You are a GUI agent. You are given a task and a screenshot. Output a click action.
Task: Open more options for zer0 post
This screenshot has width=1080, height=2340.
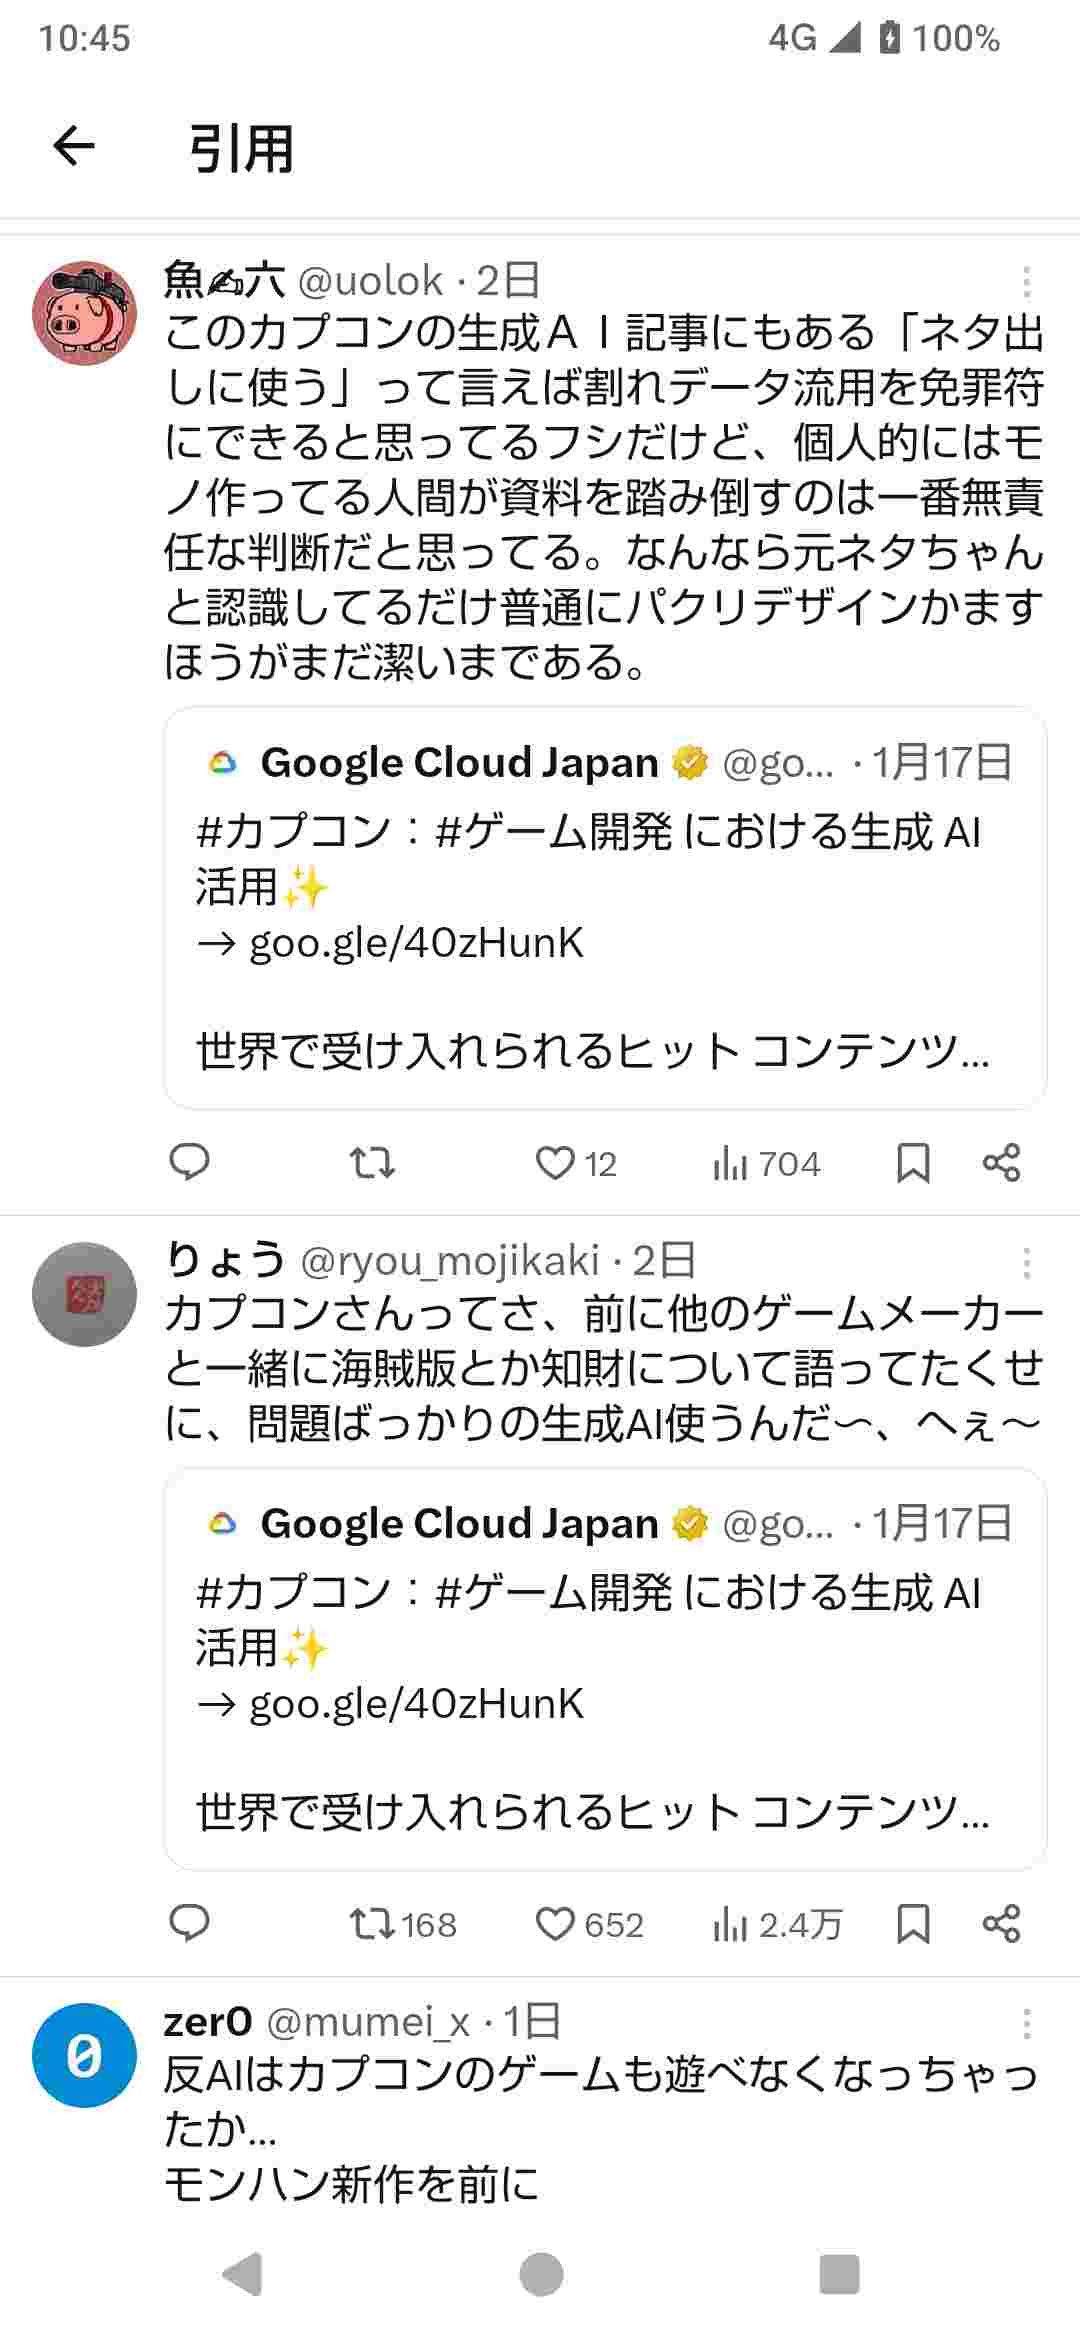click(x=1026, y=2024)
